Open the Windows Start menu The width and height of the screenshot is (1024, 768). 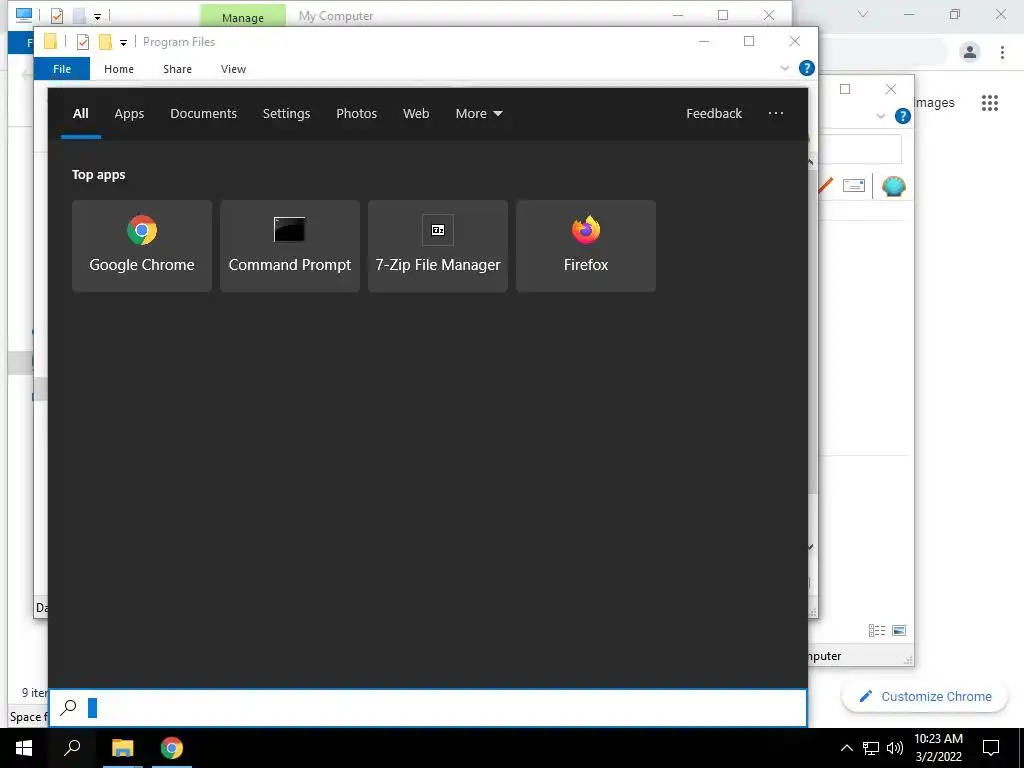click(x=24, y=748)
